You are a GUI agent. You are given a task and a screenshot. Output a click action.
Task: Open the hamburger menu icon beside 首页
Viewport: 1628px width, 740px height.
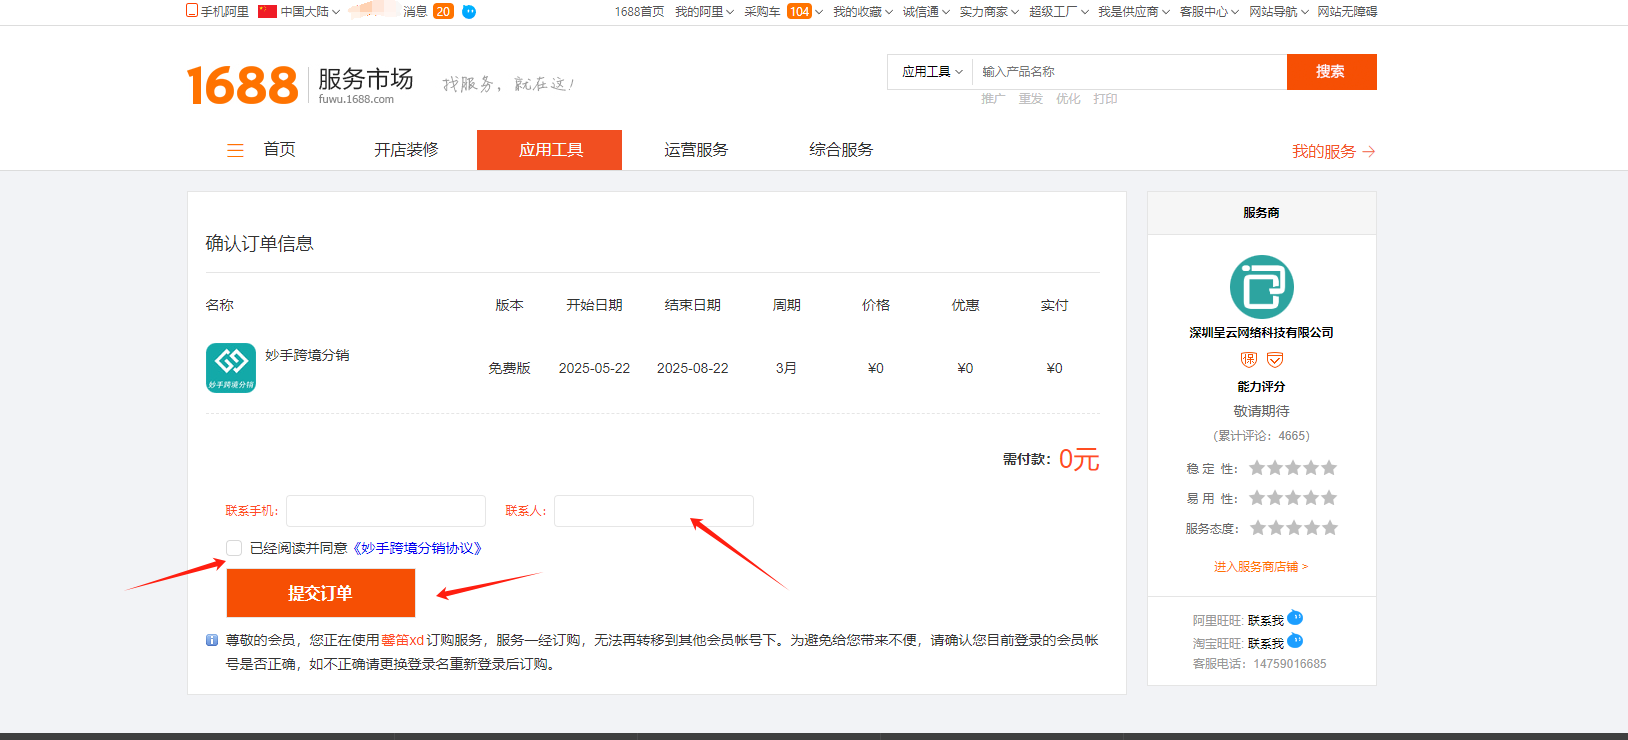pyautogui.click(x=236, y=151)
